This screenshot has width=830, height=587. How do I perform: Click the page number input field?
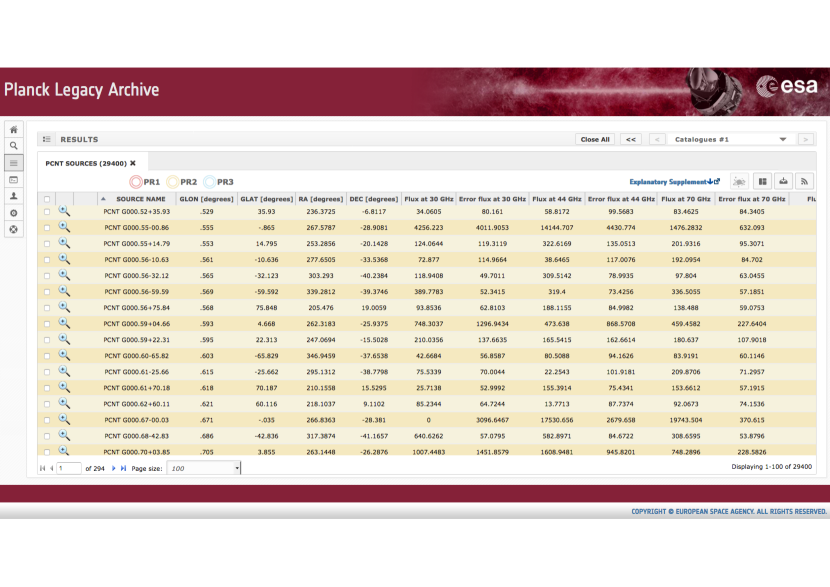click(x=69, y=468)
